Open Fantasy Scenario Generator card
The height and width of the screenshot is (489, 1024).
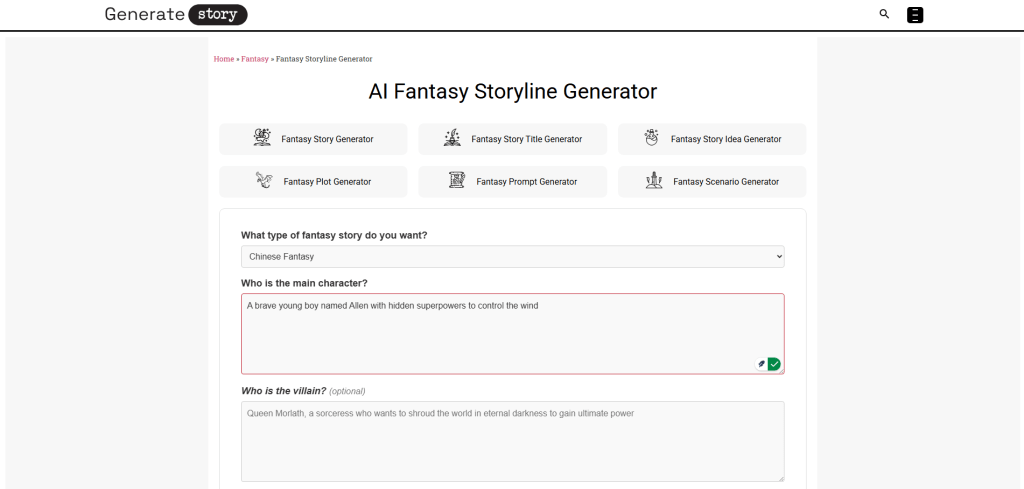coord(712,181)
